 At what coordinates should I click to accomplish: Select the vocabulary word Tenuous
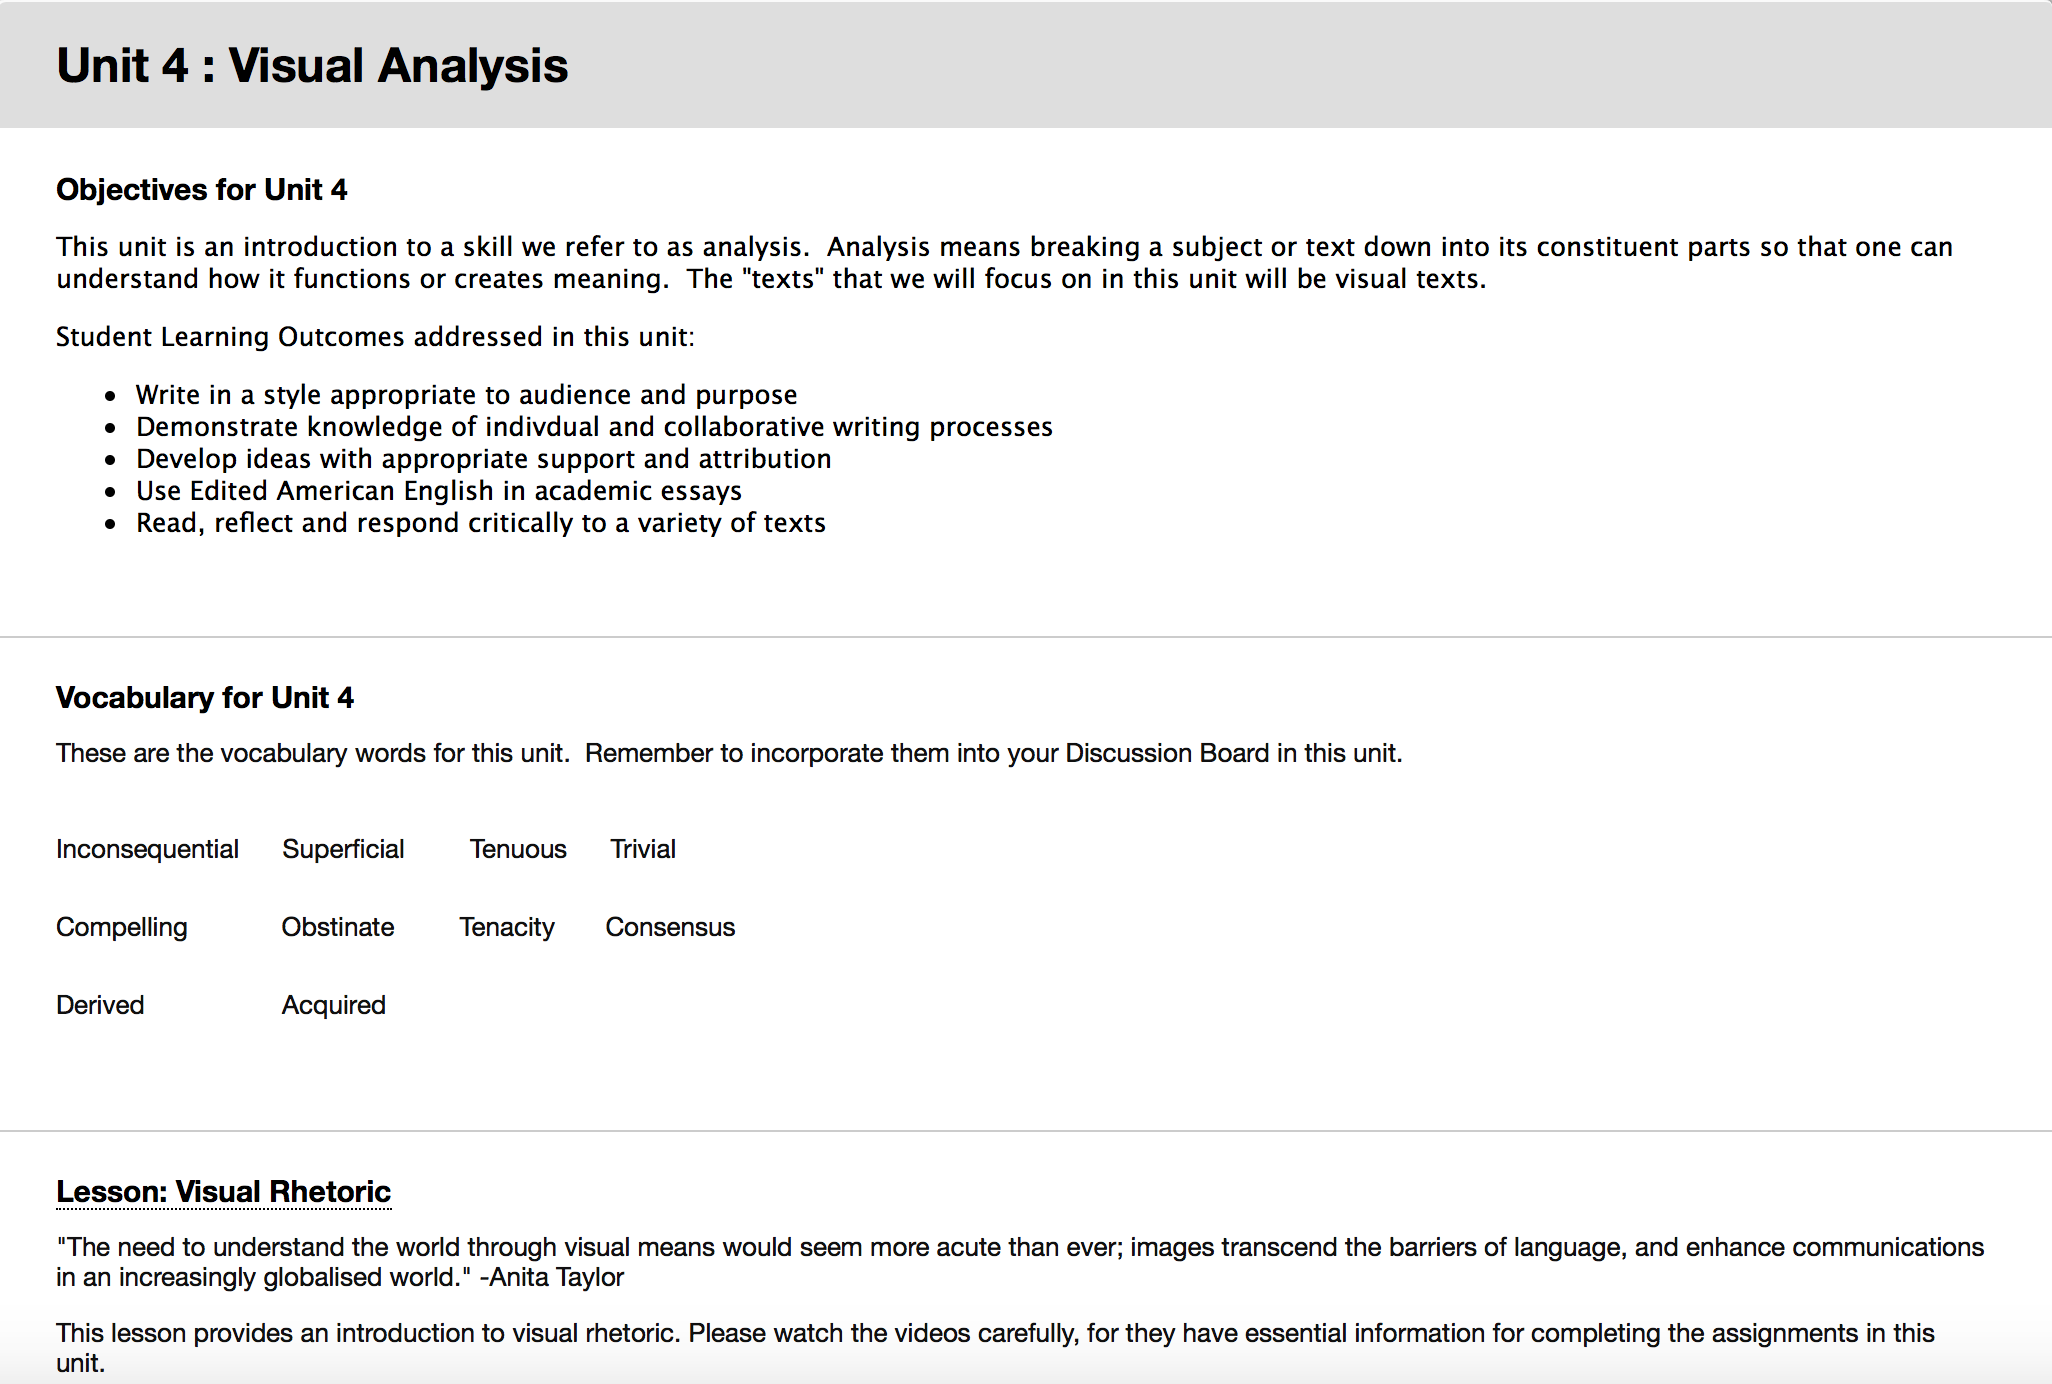coord(518,849)
